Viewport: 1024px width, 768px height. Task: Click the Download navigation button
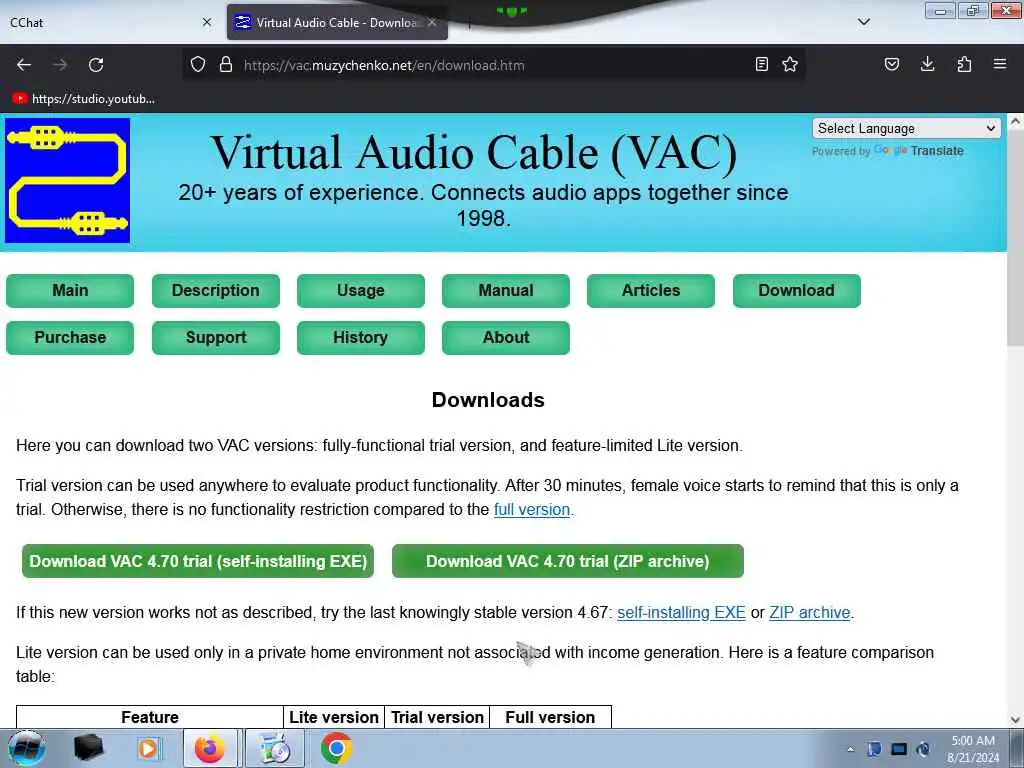pyautogui.click(x=797, y=291)
